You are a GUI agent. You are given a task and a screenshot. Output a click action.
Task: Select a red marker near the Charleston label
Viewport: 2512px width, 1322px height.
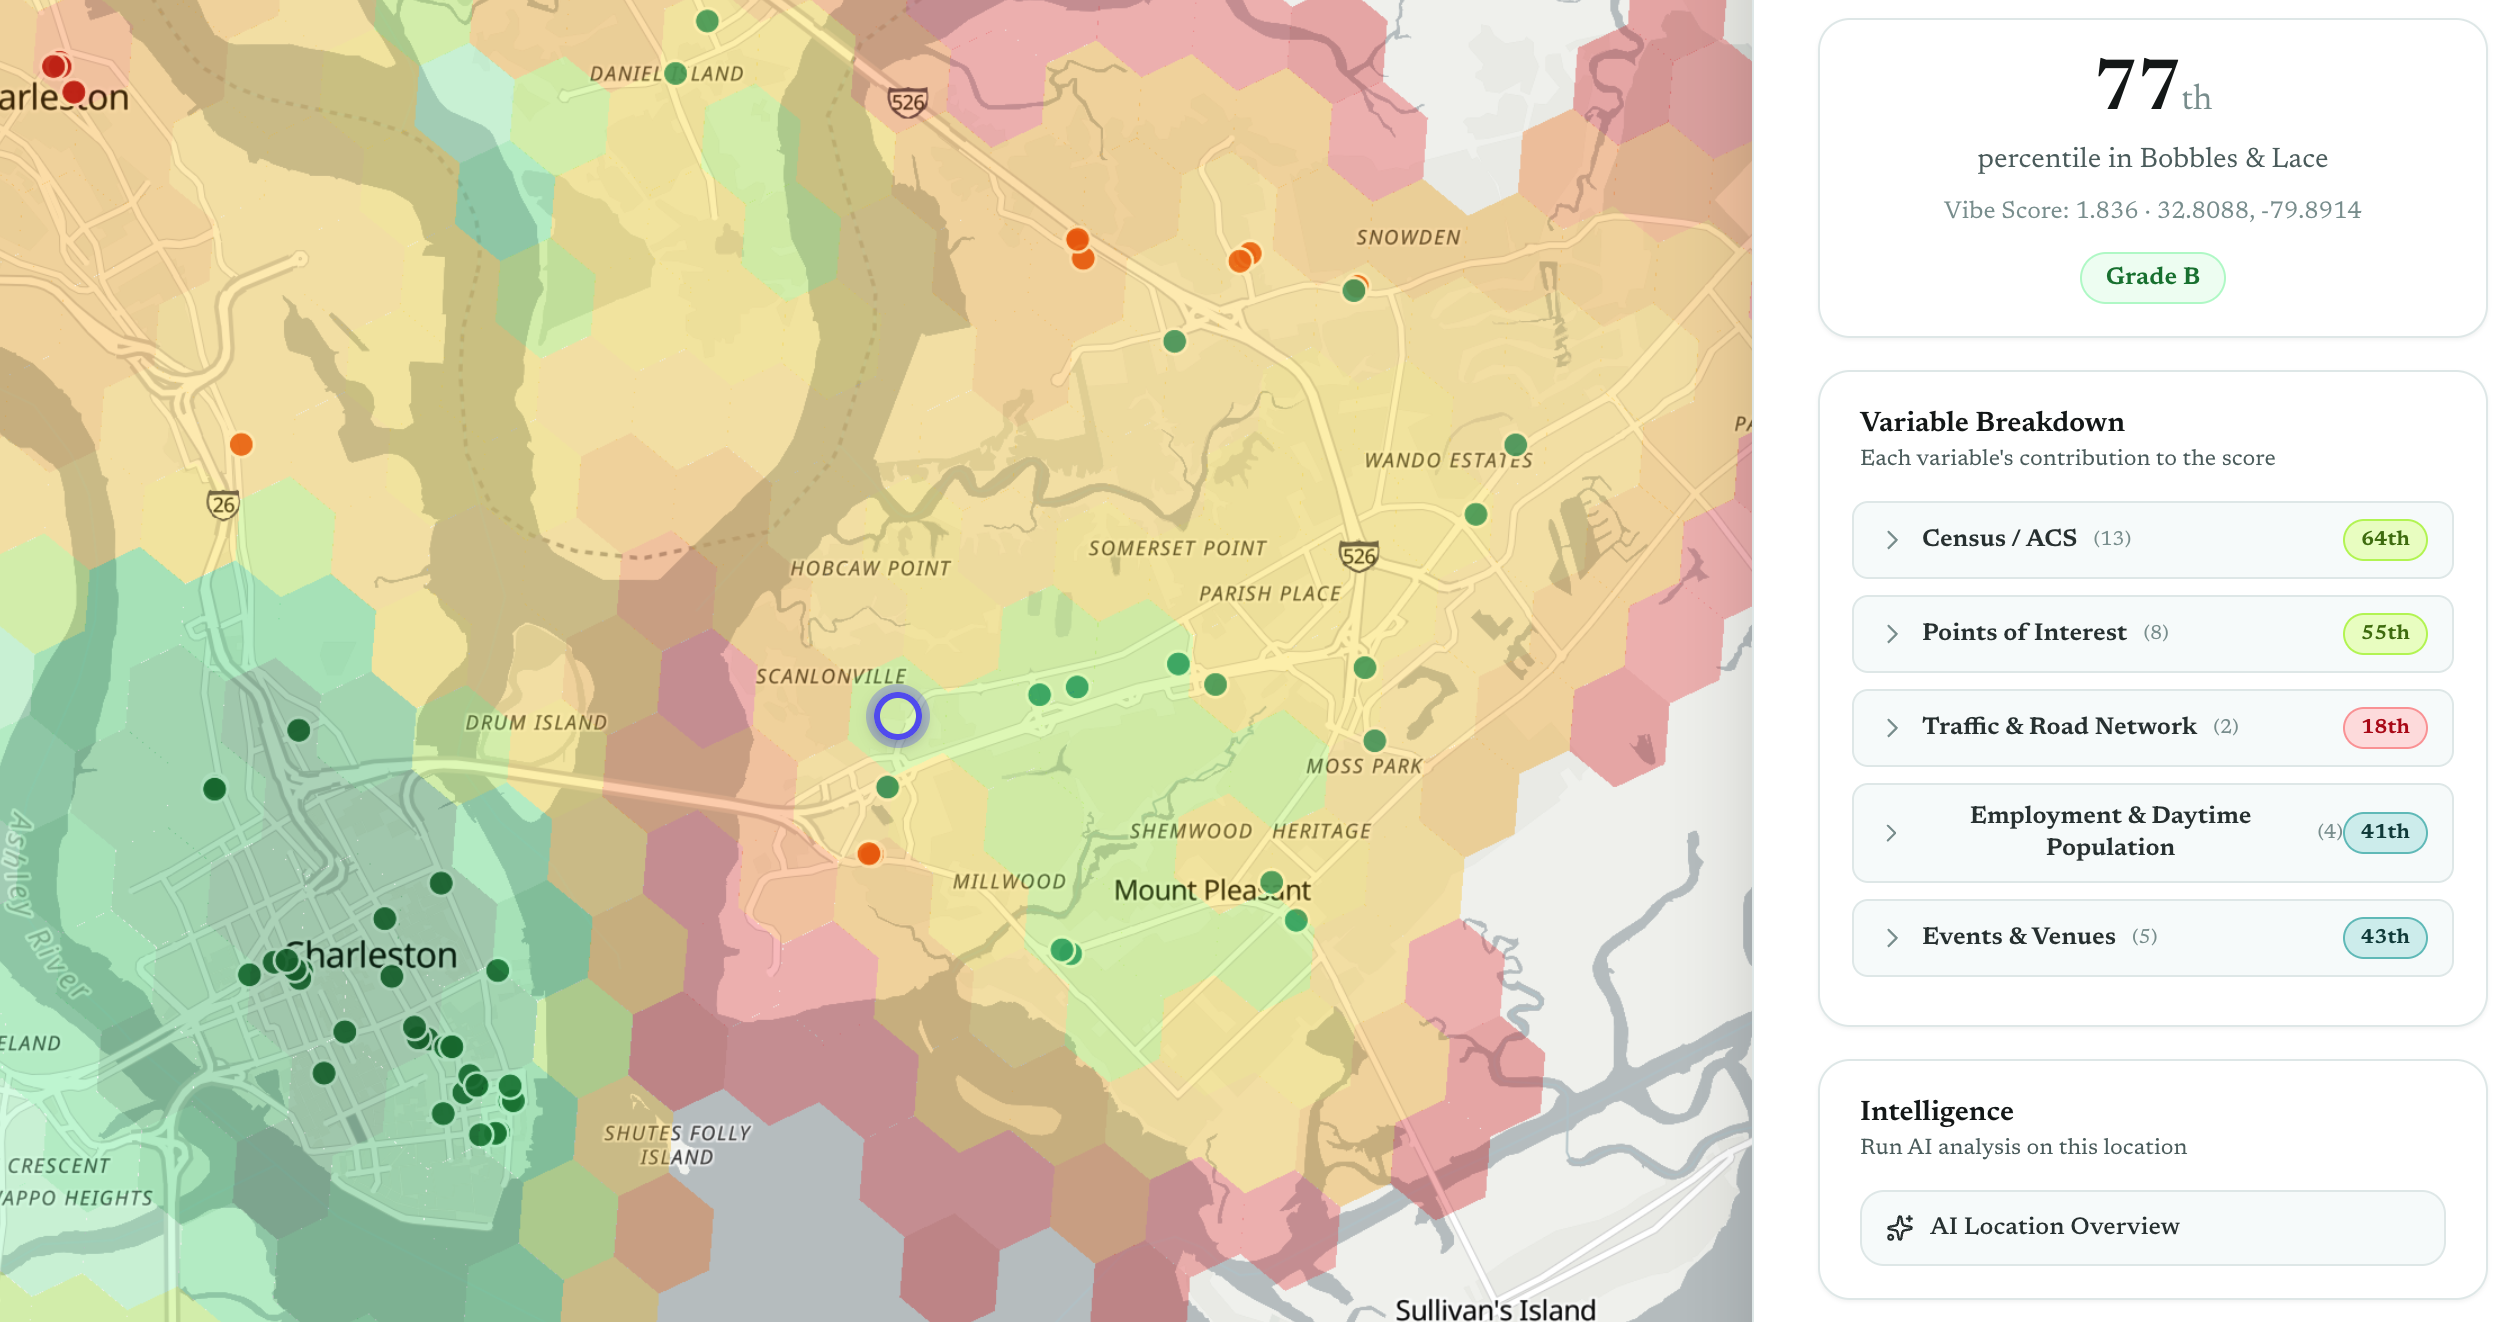[56, 67]
